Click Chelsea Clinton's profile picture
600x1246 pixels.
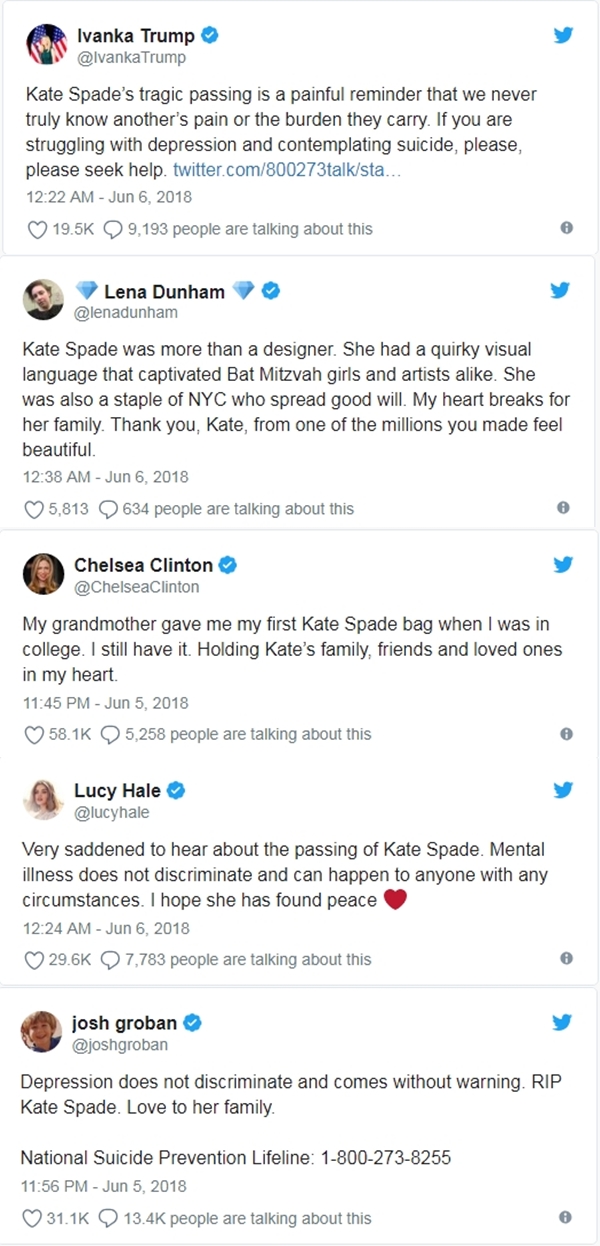(x=44, y=574)
